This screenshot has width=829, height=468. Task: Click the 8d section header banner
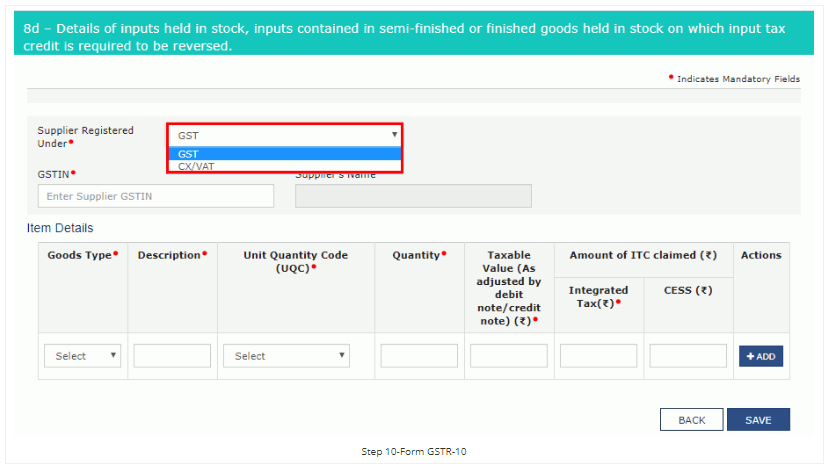pyautogui.click(x=414, y=37)
